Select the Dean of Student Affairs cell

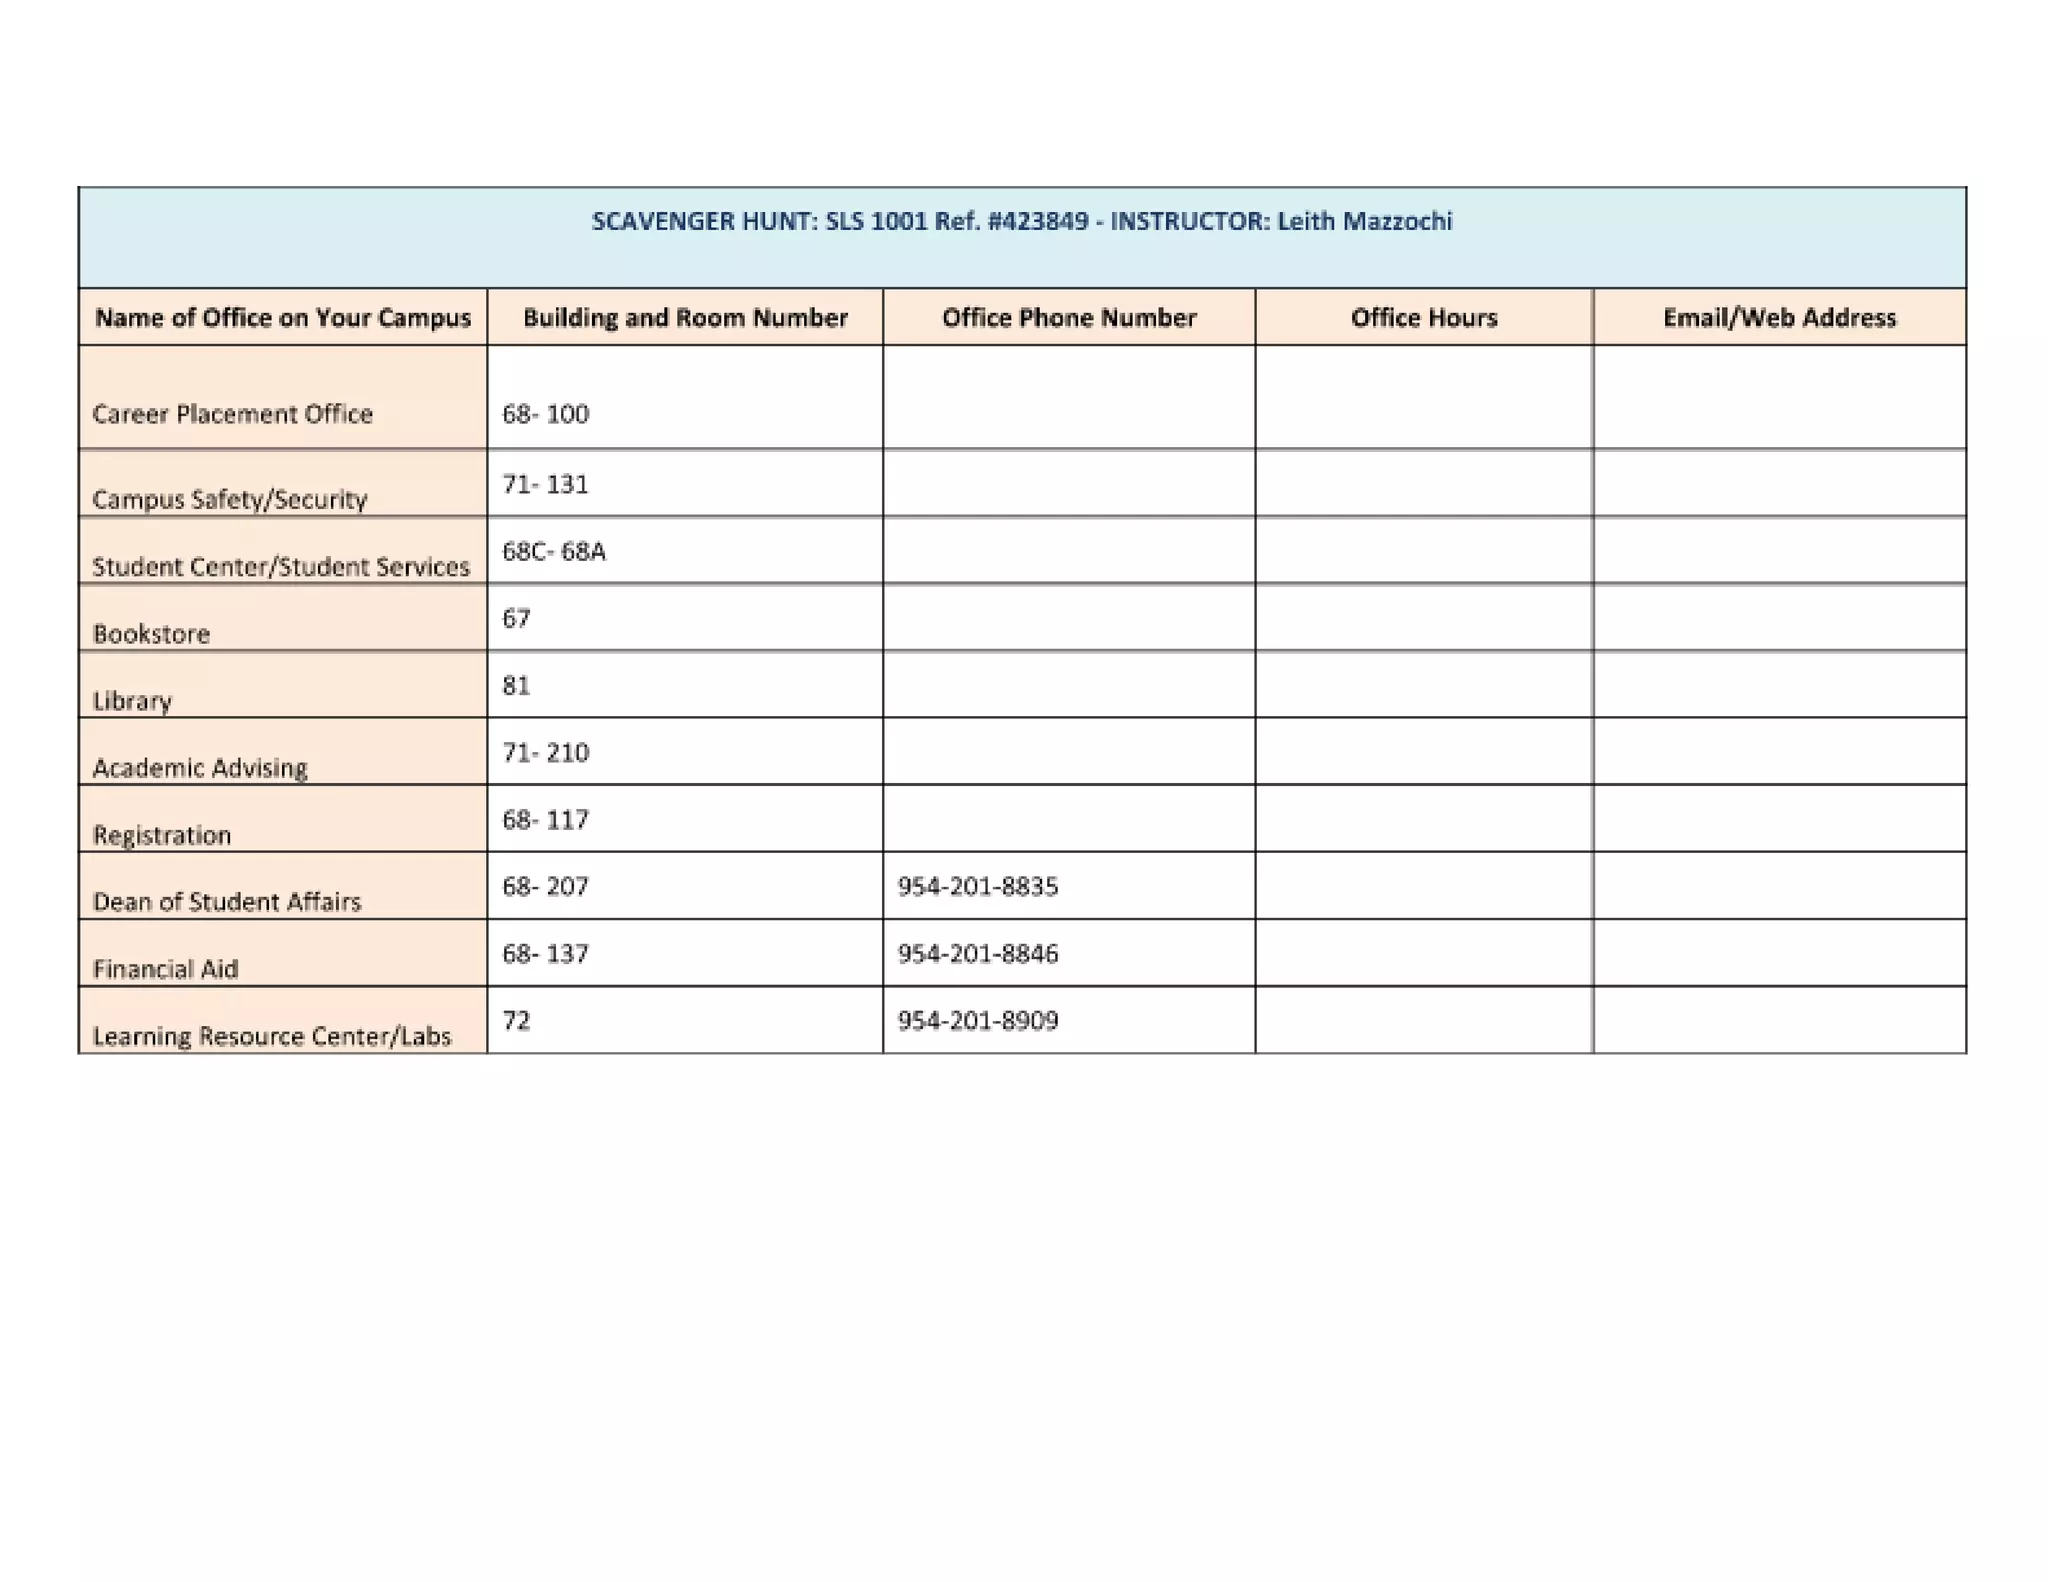coord(227,901)
